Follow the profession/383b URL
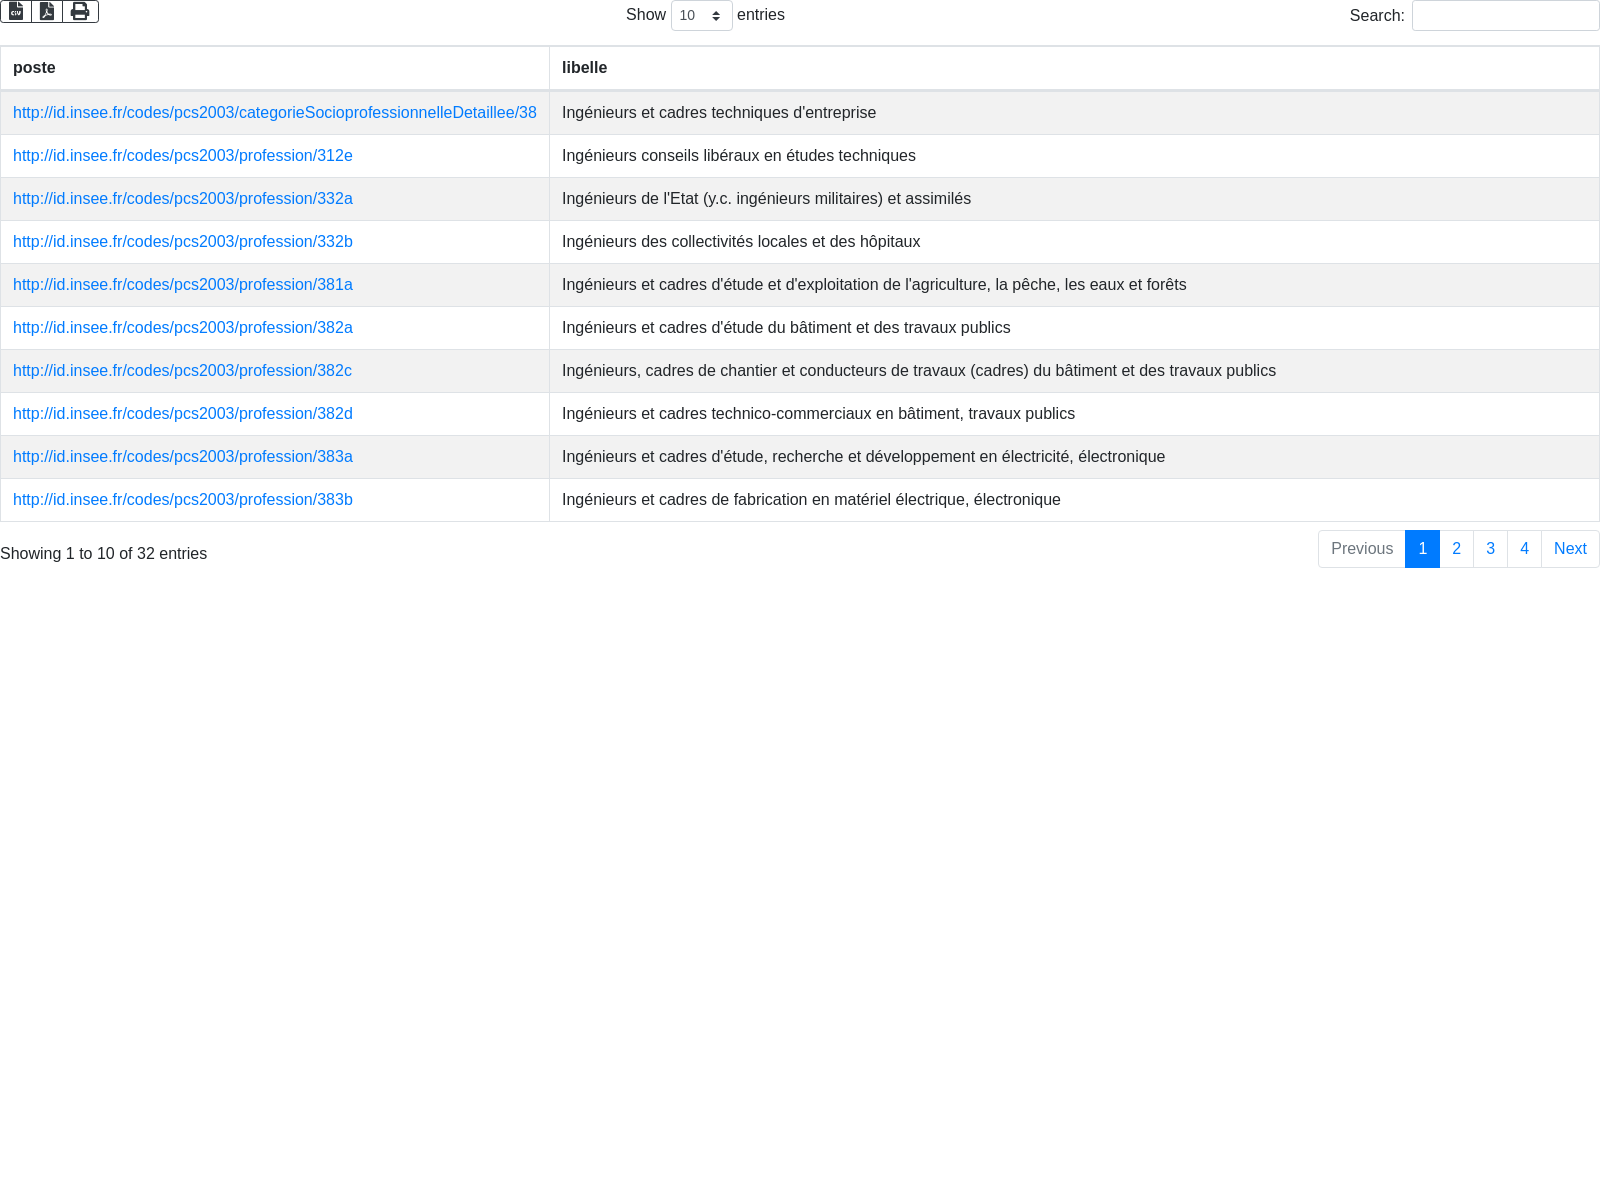The width and height of the screenshot is (1600, 1200). 182,500
